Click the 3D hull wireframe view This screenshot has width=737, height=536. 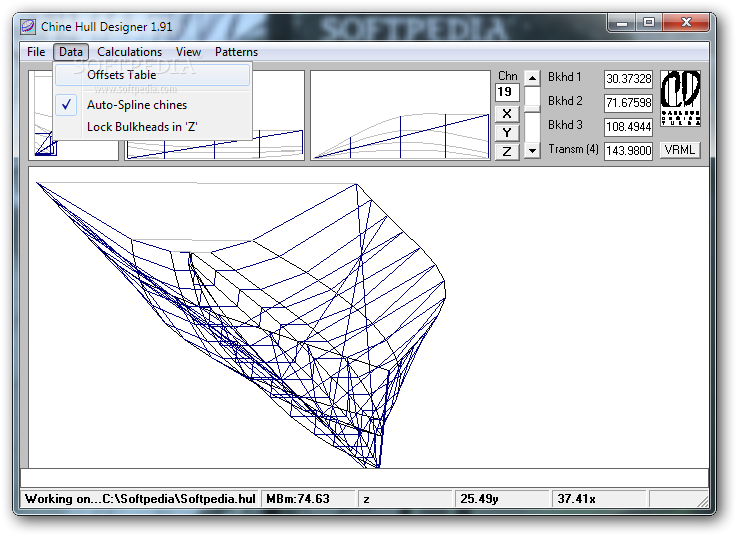tap(368, 317)
